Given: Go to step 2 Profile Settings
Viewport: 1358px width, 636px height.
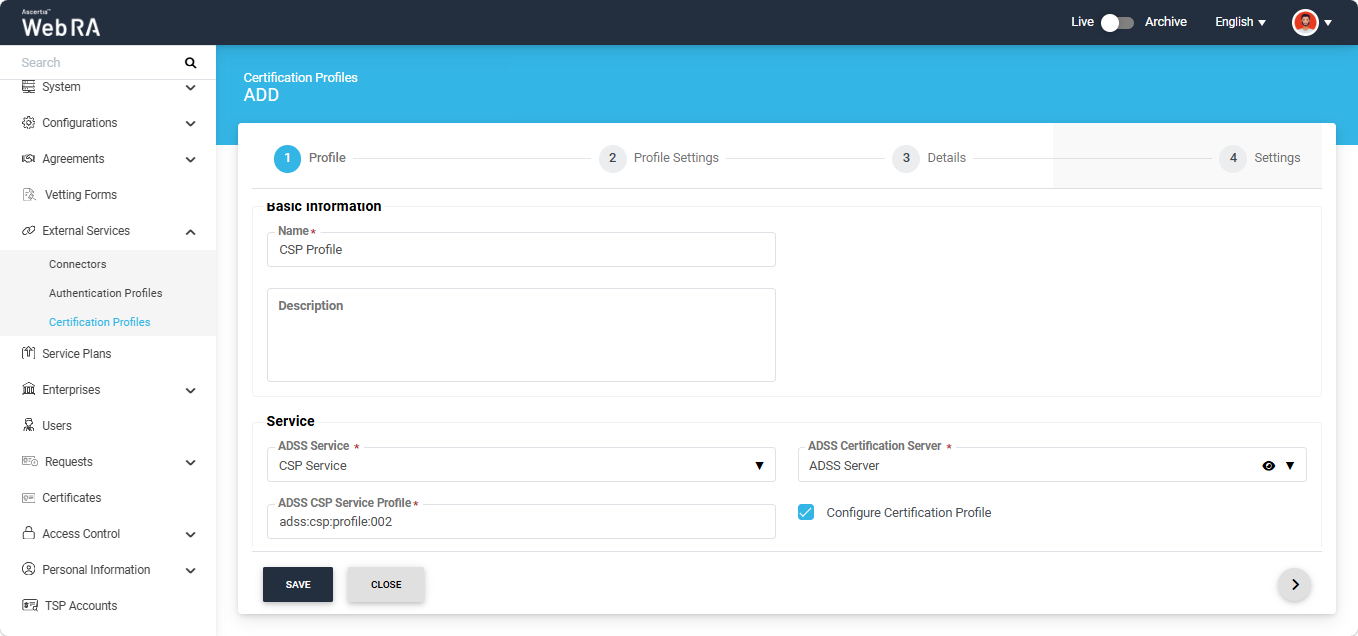Looking at the screenshot, I should point(659,158).
